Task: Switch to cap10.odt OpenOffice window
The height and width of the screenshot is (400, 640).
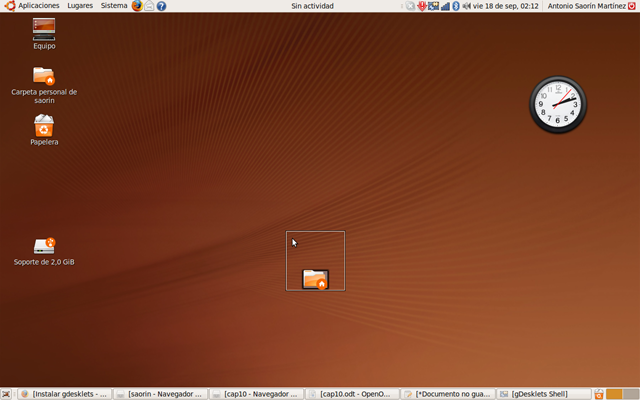Action: (x=352, y=394)
